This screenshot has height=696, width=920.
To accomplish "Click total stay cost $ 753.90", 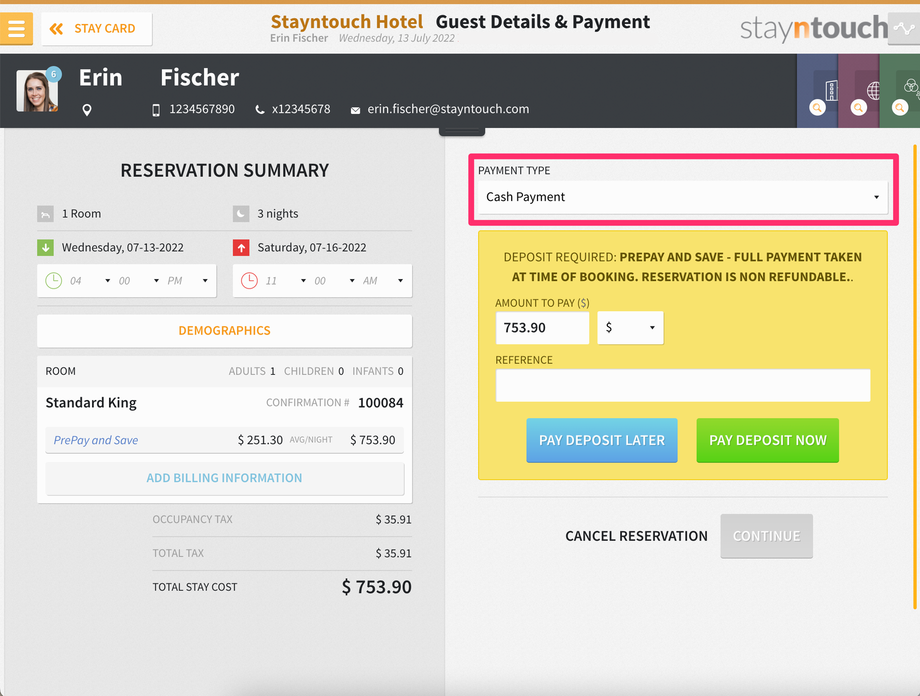I will pyautogui.click(x=377, y=587).
